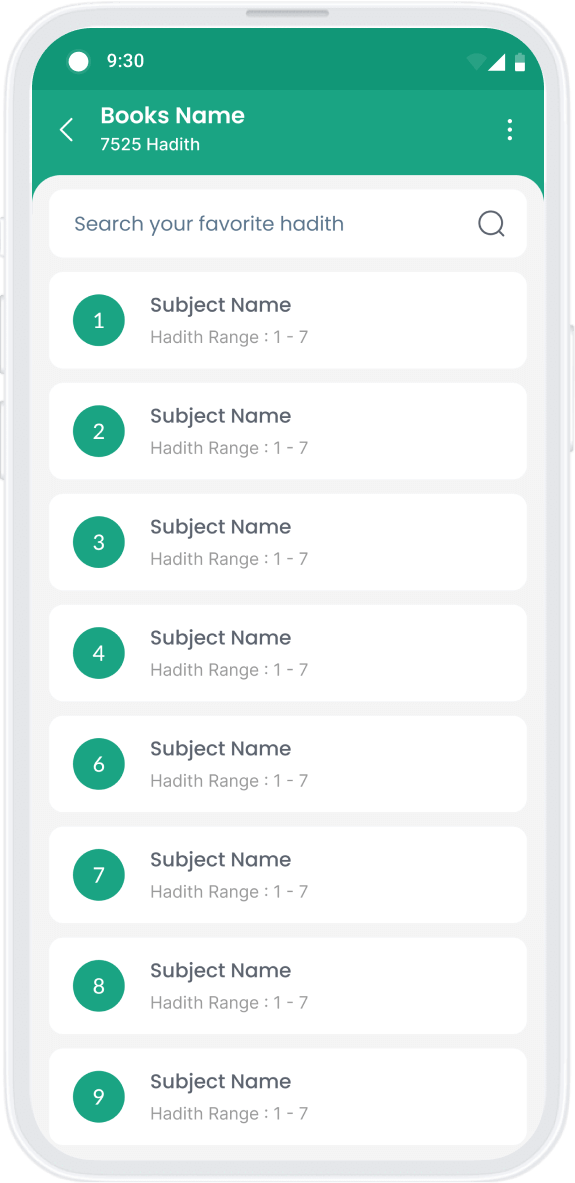Viewport: 575px width, 1183px height.
Task: Click the green circle numbered 2
Action: point(99,432)
